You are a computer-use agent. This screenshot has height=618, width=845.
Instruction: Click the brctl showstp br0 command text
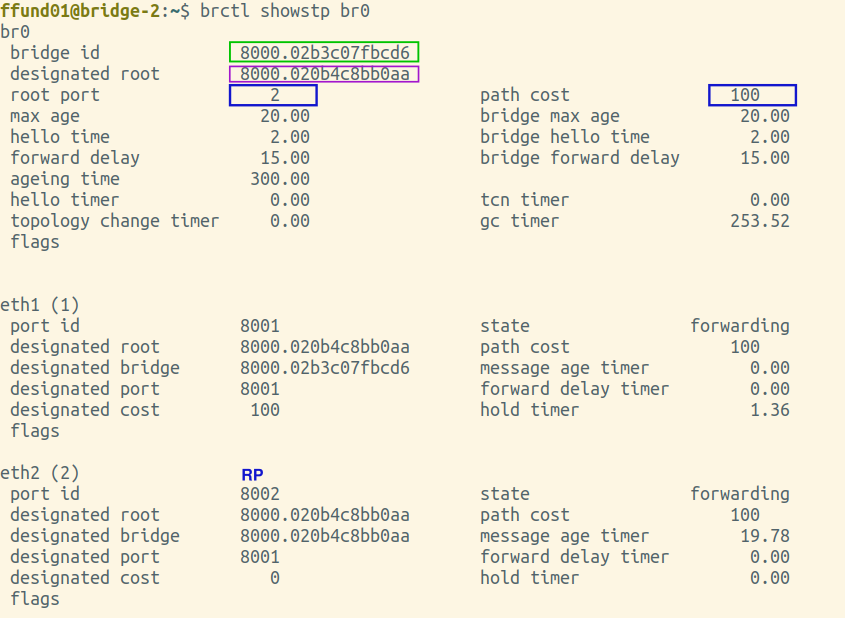click(285, 11)
